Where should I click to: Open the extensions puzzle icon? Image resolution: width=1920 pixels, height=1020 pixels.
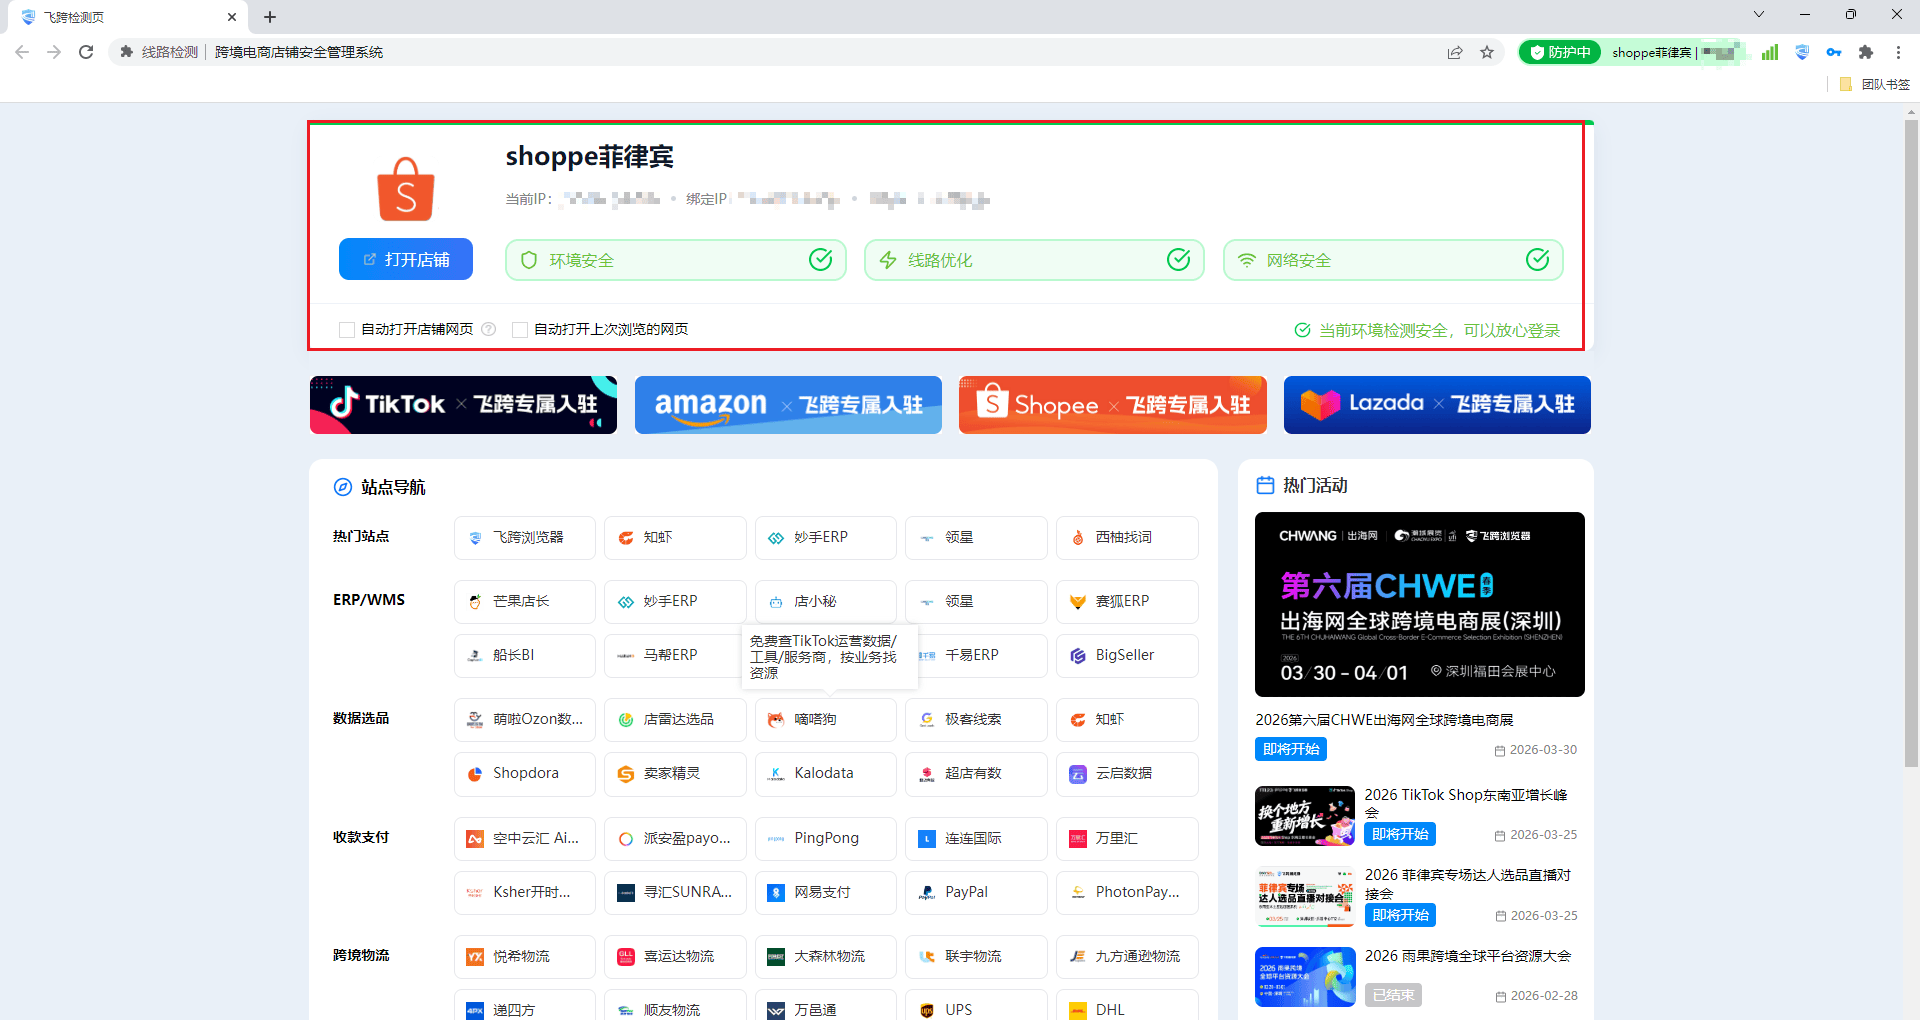(x=1866, y=52)
